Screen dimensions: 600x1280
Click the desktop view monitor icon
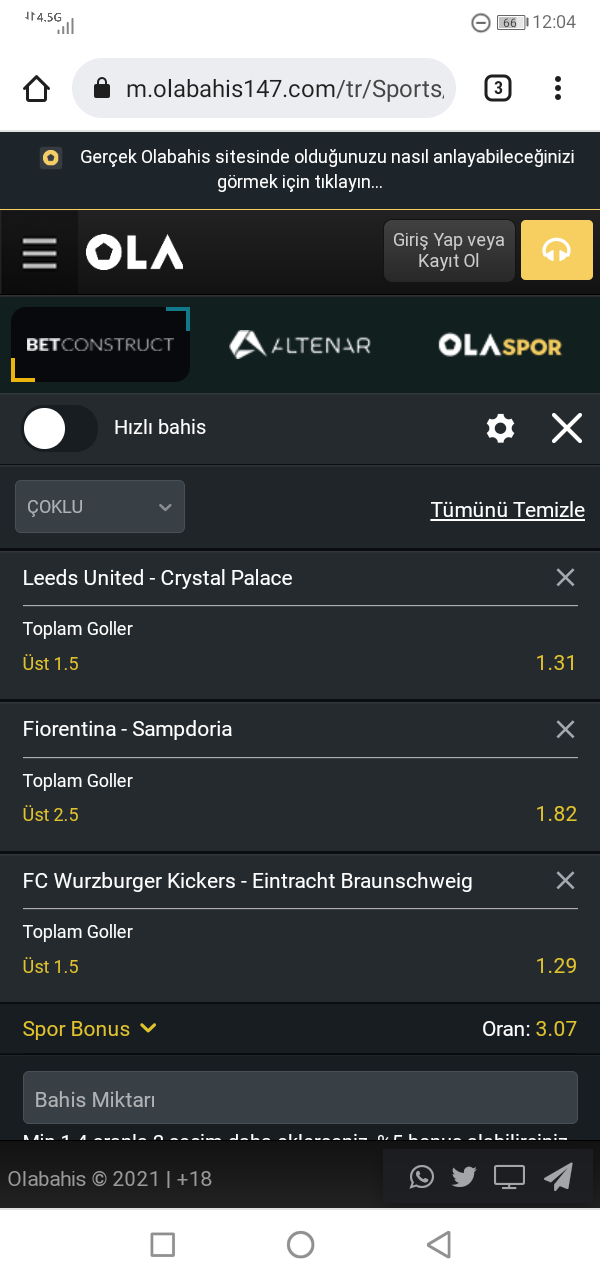(x=509, y=1177)
